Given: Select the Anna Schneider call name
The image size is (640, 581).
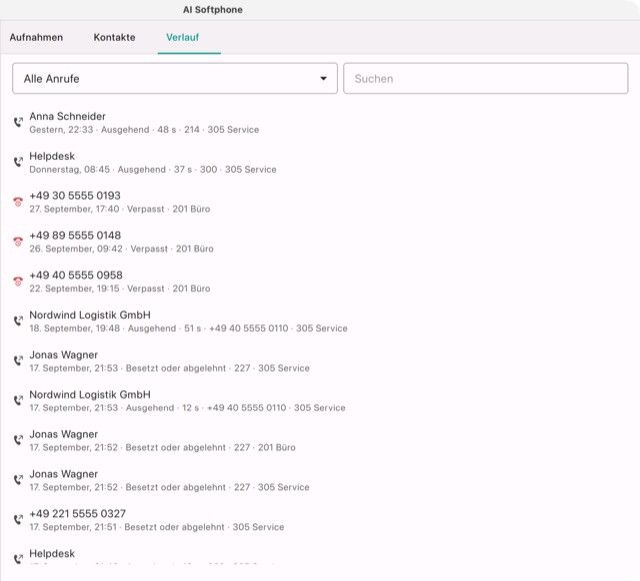Looking at the screenshot, I should (x=67, y=116).
